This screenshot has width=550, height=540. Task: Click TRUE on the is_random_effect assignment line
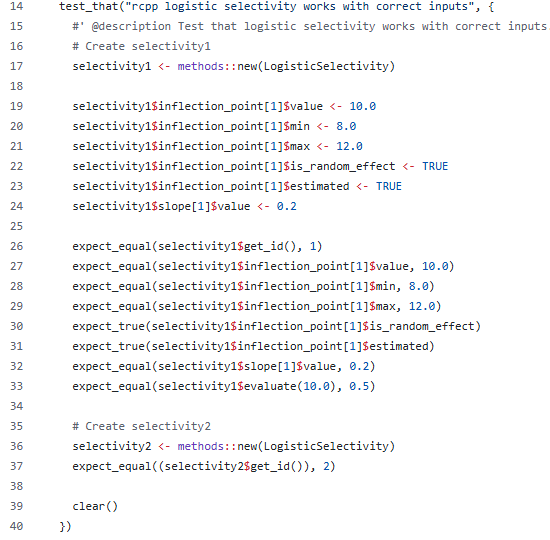[435, 166]
